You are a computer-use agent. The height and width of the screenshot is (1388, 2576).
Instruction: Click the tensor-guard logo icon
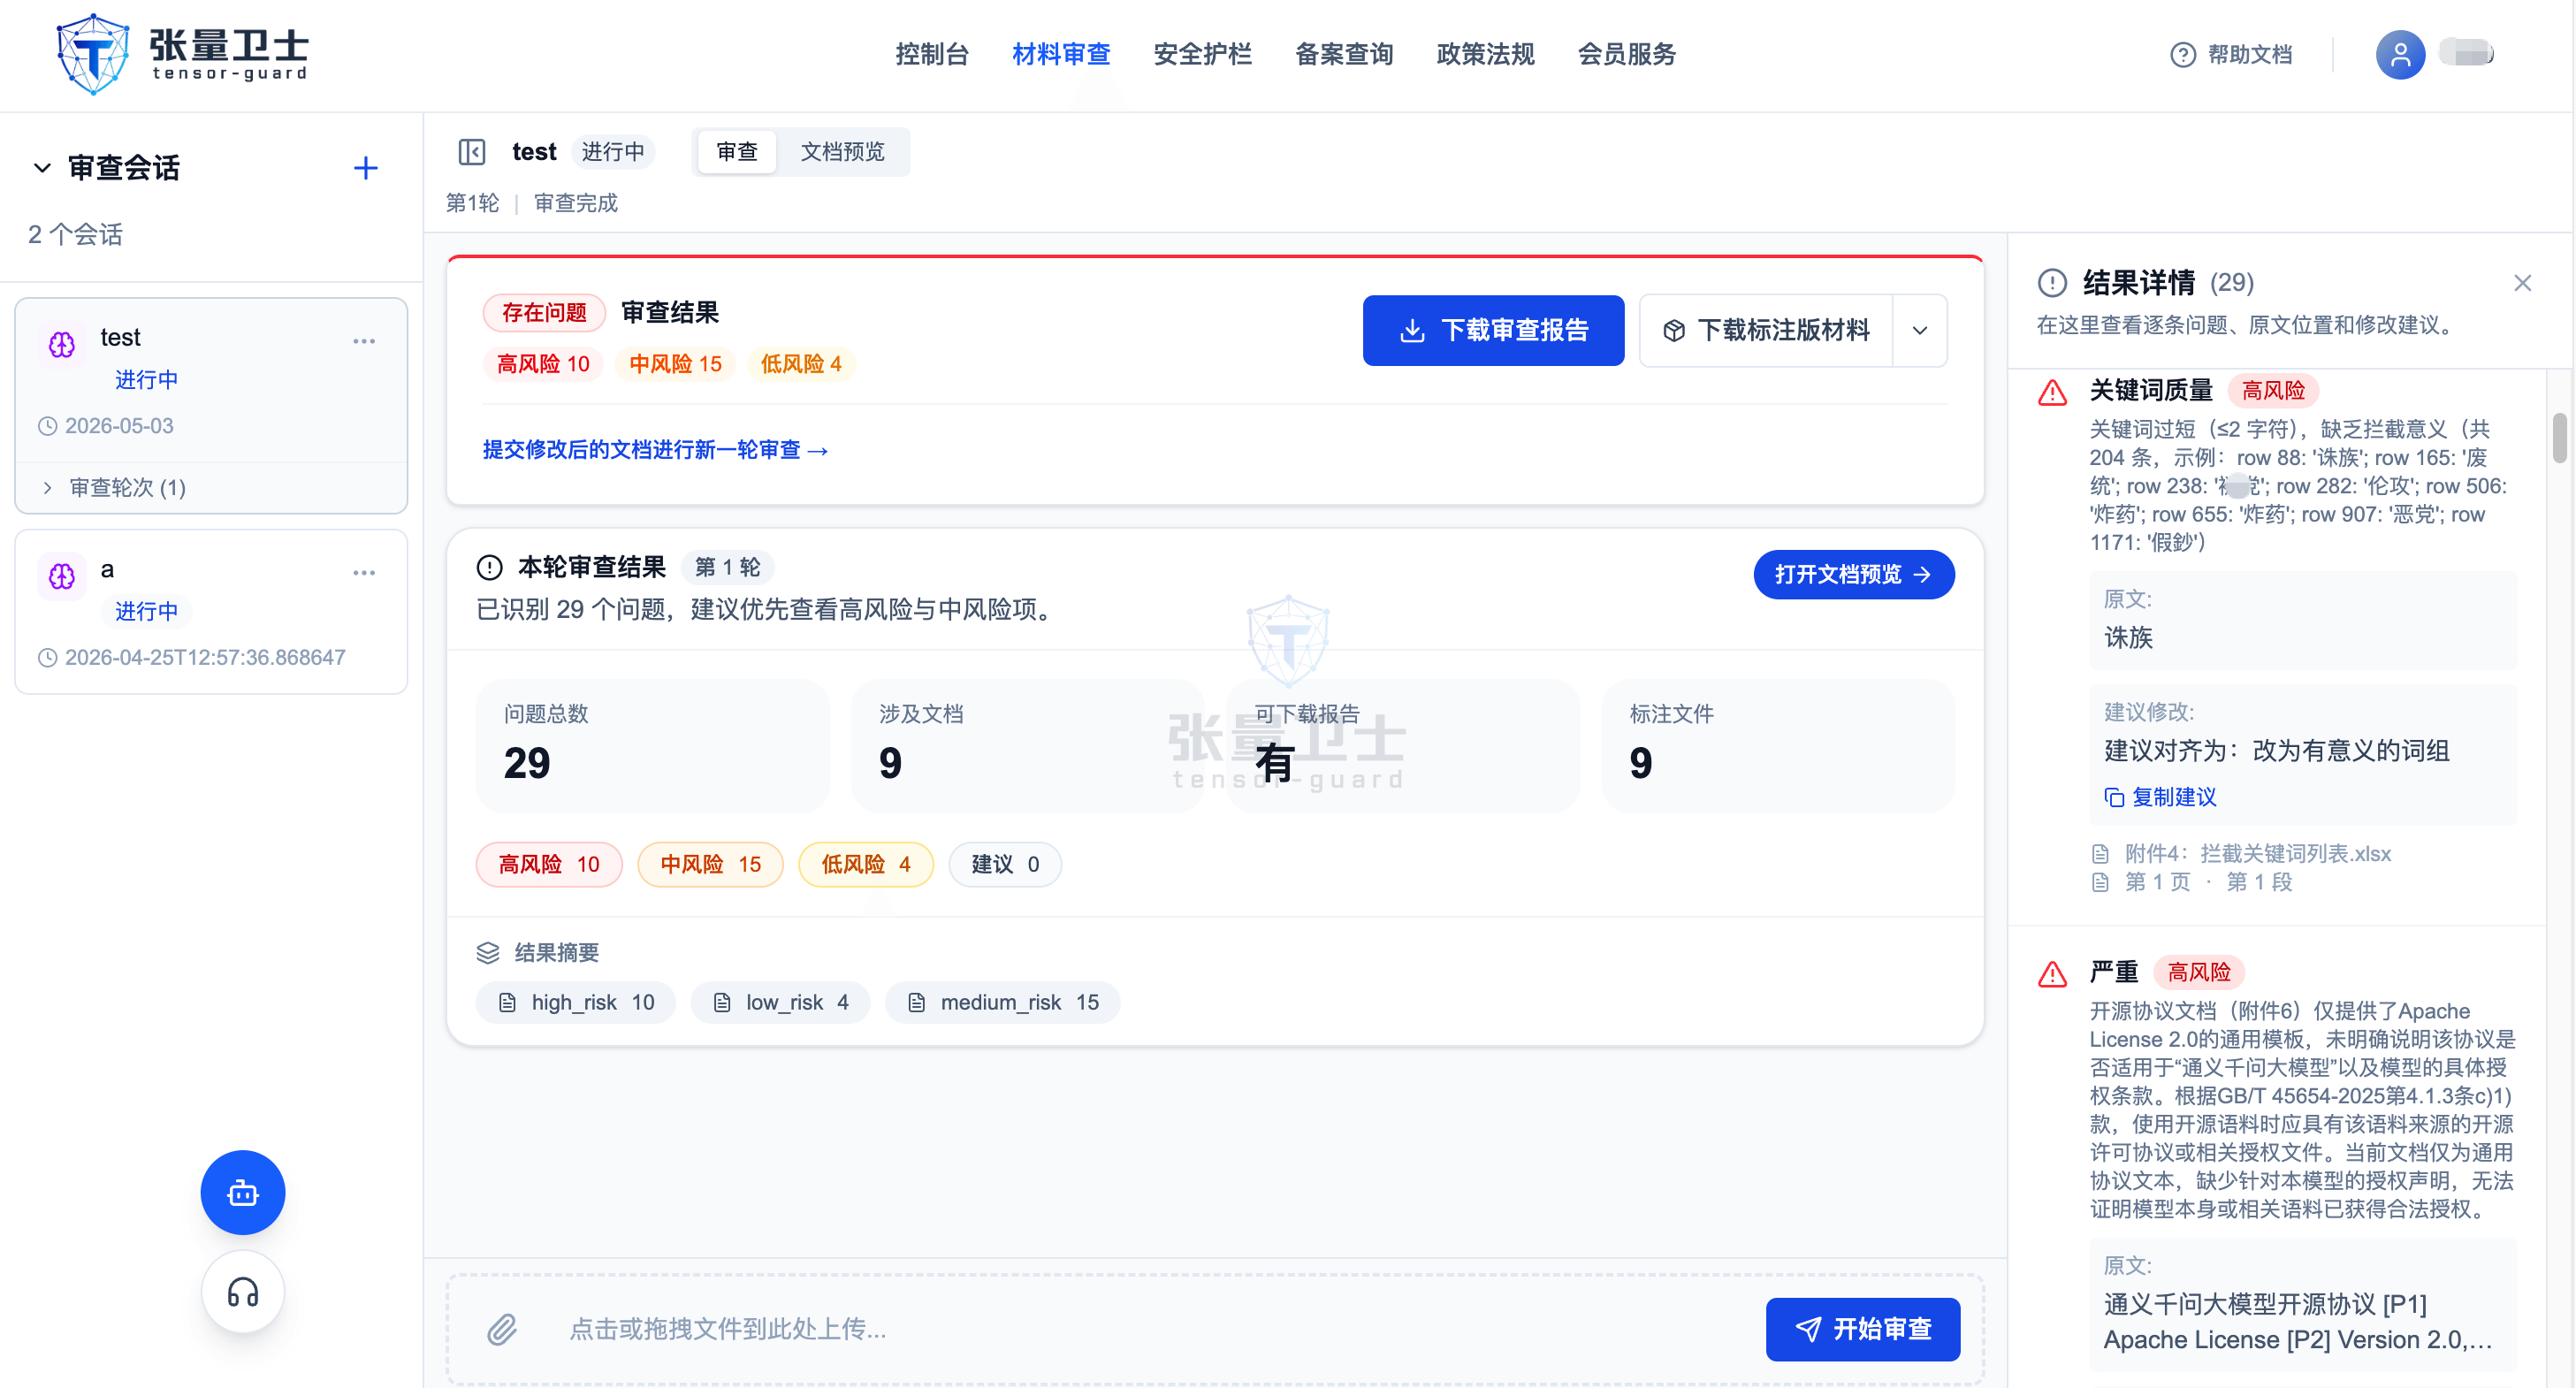[93, 54]
